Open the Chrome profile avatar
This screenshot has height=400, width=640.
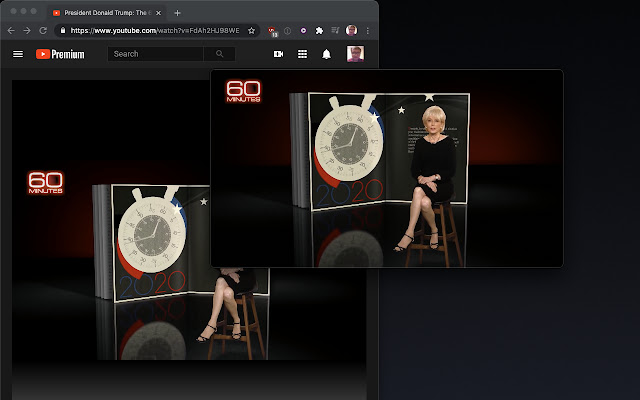pyautogui.click(x=351, y=30)
